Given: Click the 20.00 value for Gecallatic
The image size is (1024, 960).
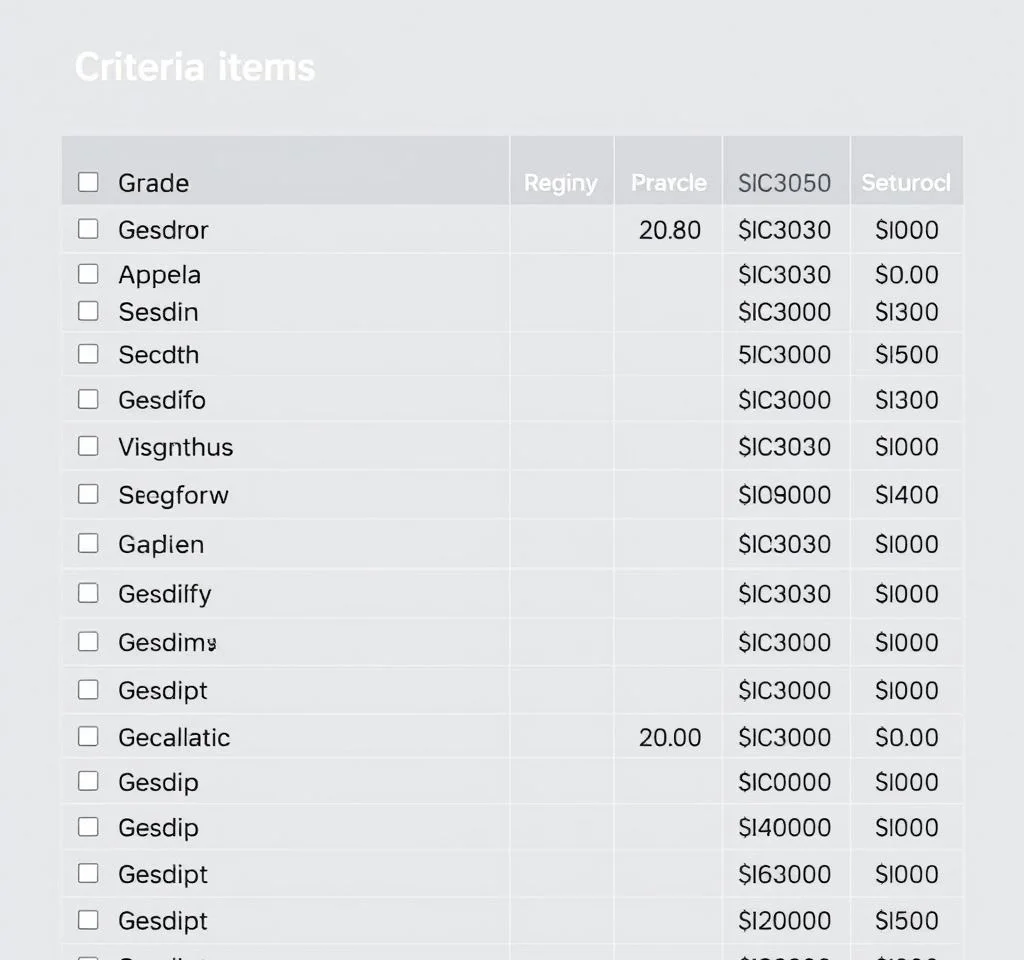Looking at the screenshot, I should point(669,738).
